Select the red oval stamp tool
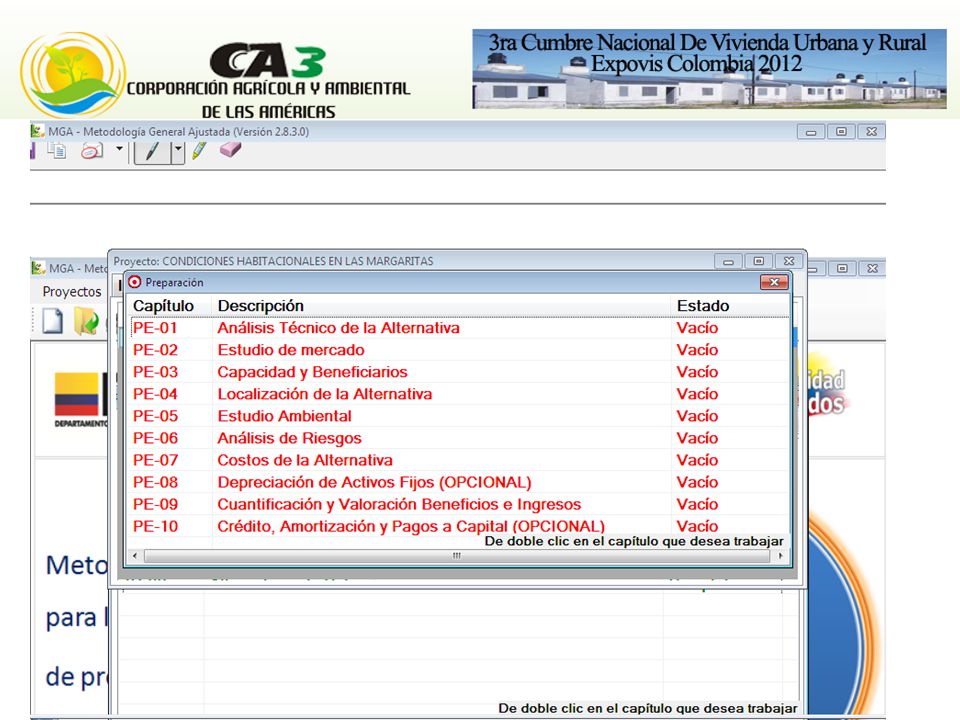This screenshot has height=720, width=960. [92, 151]
